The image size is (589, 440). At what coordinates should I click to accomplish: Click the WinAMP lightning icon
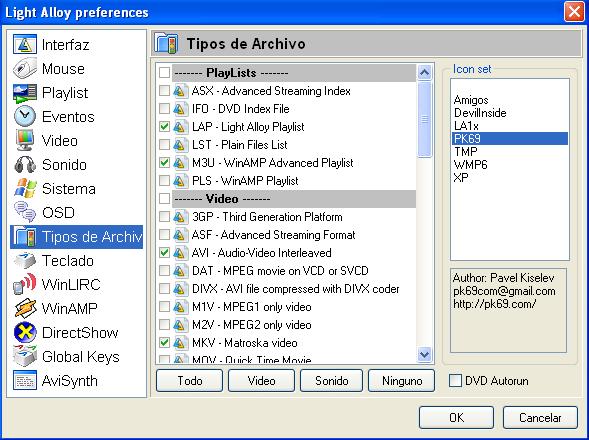pos(25,308)
